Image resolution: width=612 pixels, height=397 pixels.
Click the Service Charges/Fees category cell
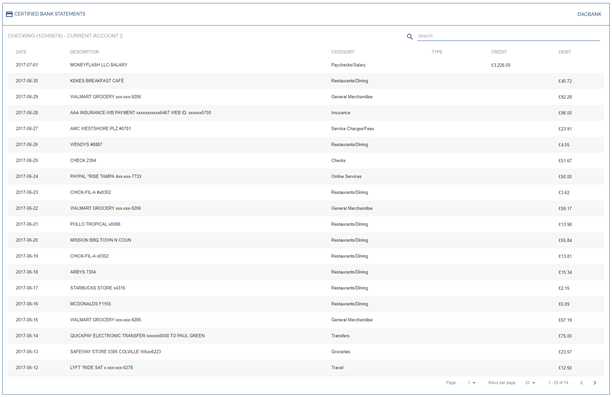(x=352, y=129)
